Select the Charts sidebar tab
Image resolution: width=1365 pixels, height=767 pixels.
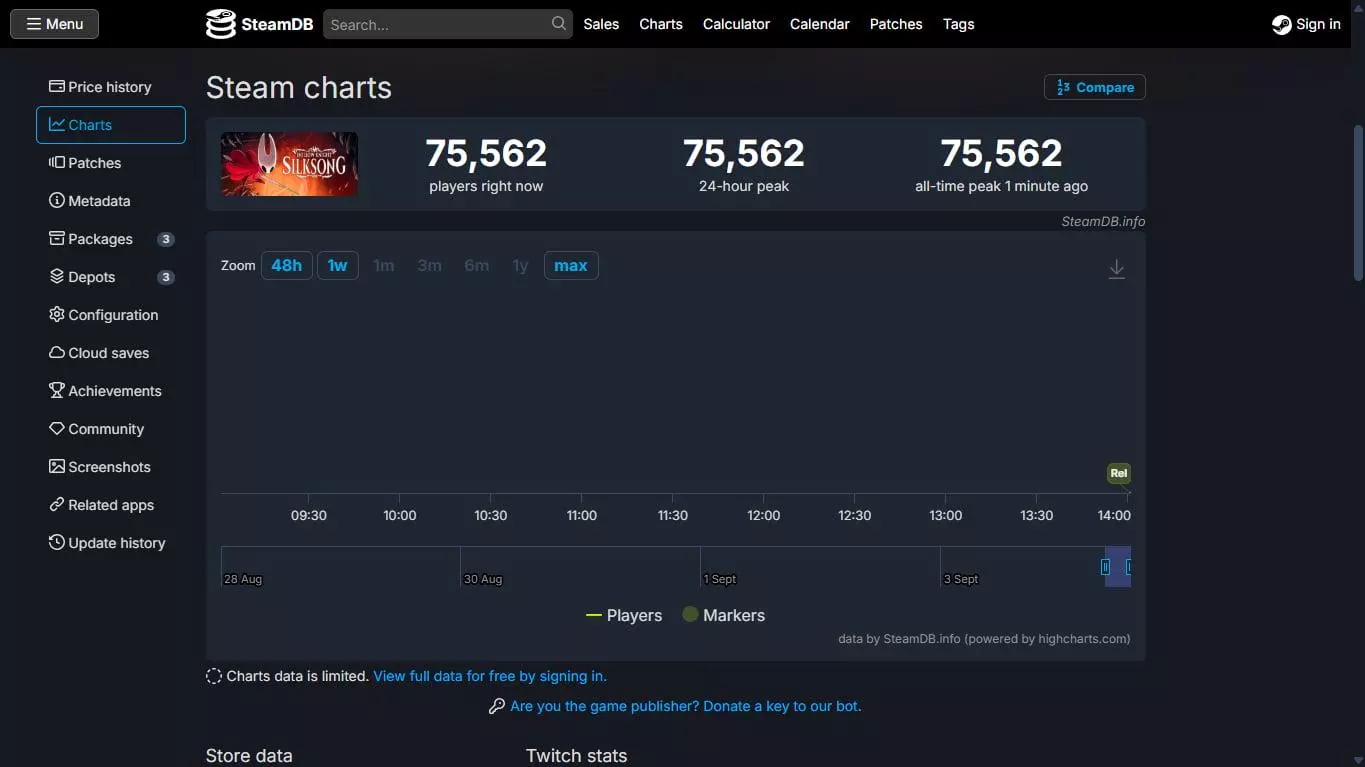point(111,125)
